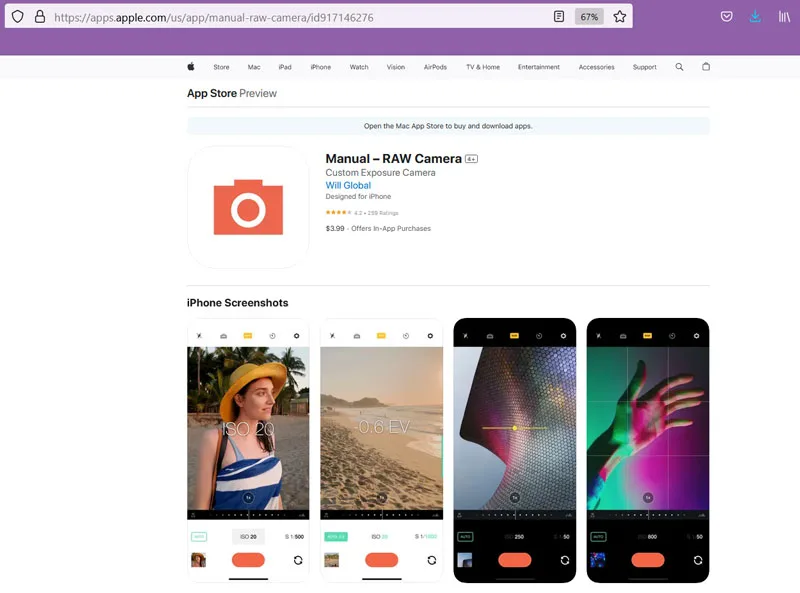
Task: Open the downloads arrow icon
Action: point(755,17)
